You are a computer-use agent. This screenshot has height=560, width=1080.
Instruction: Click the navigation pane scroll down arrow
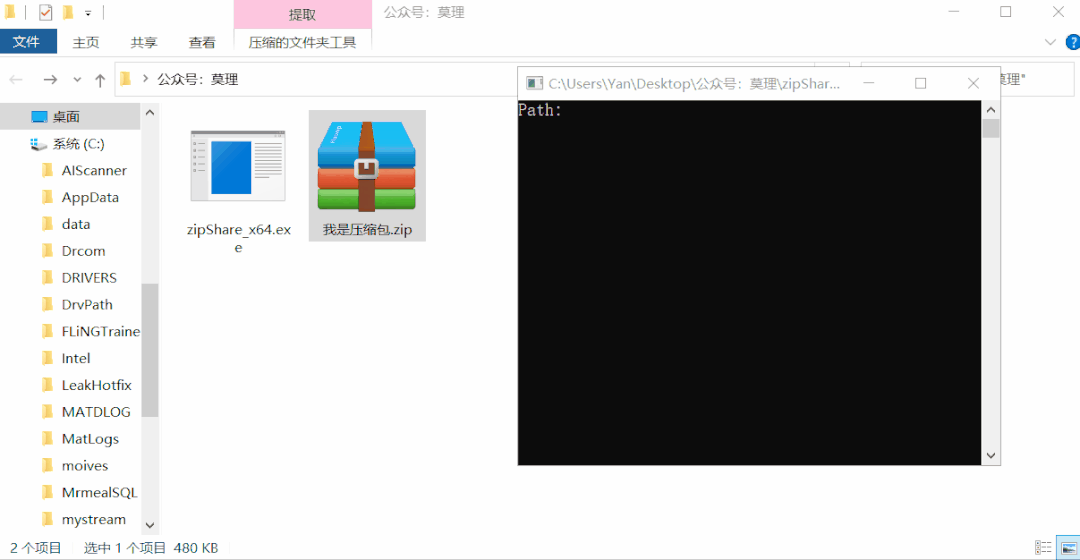tap(149, 525)
